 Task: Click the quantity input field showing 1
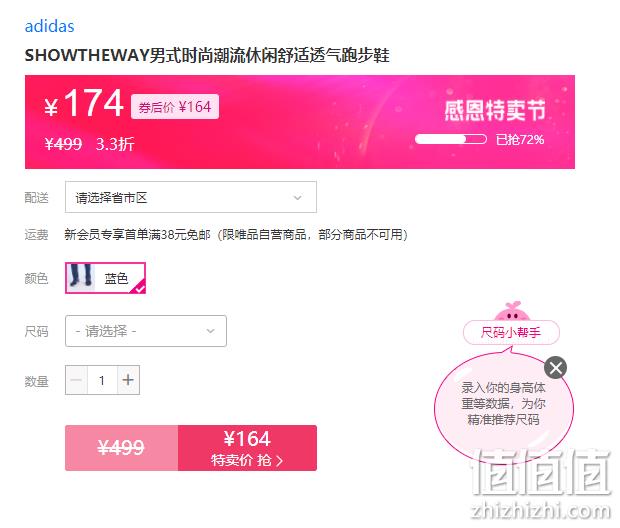tap(102, 380)
